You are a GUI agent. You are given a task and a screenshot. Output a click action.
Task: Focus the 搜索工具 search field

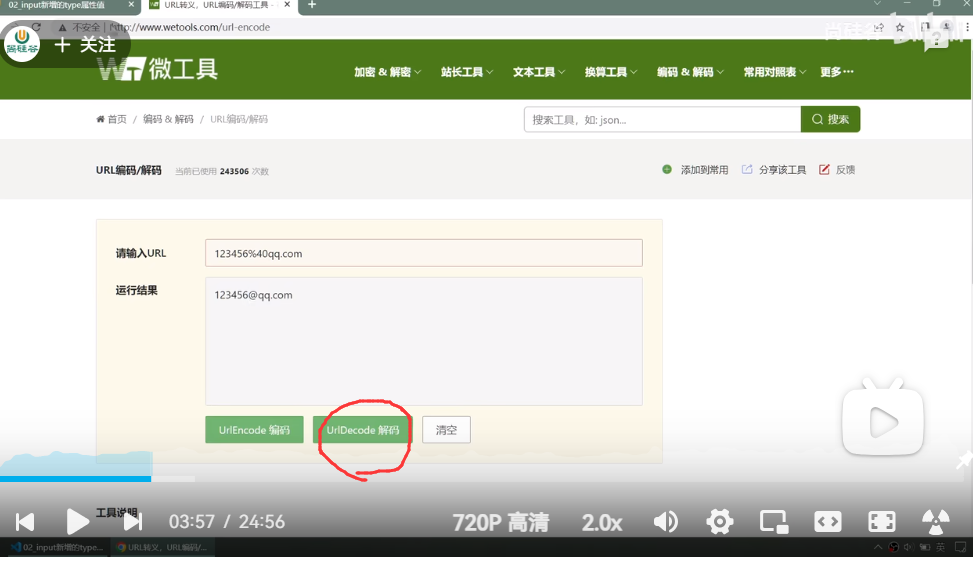(662, 119)
